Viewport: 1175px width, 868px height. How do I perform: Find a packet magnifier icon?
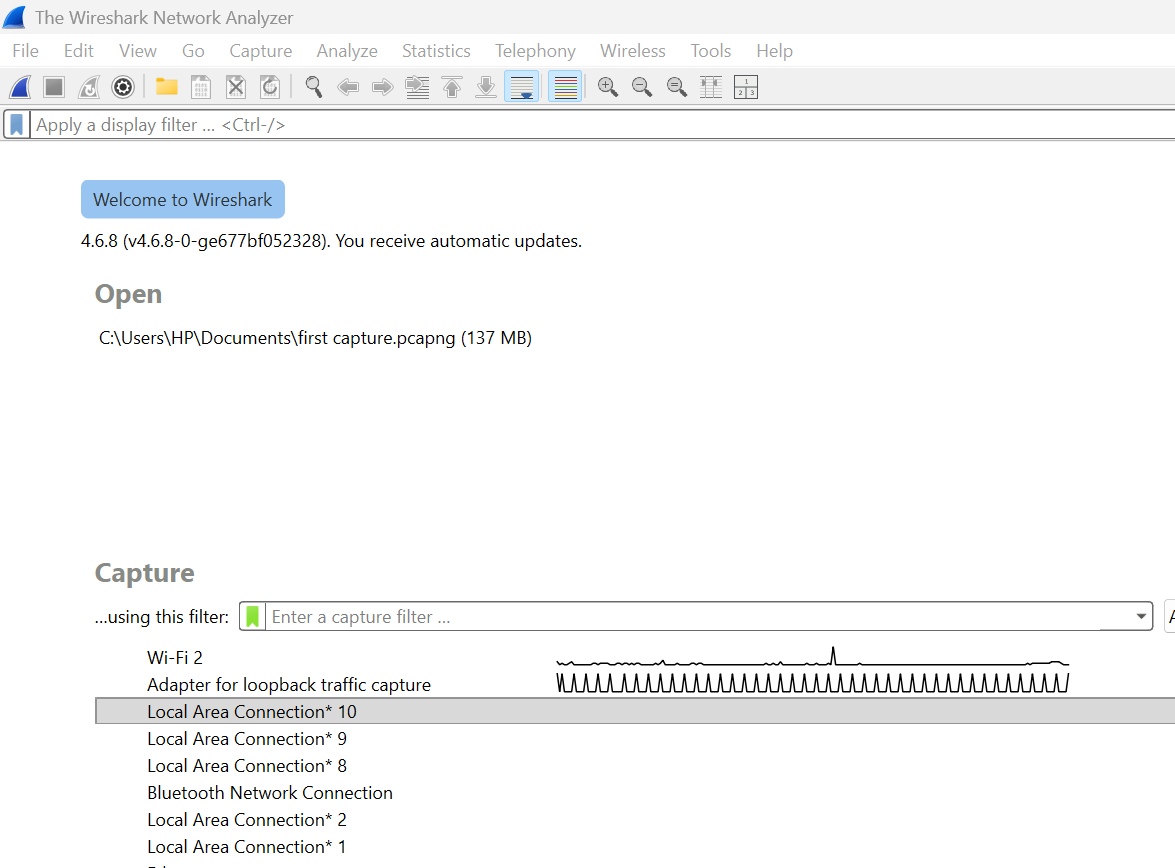point(313,87)
